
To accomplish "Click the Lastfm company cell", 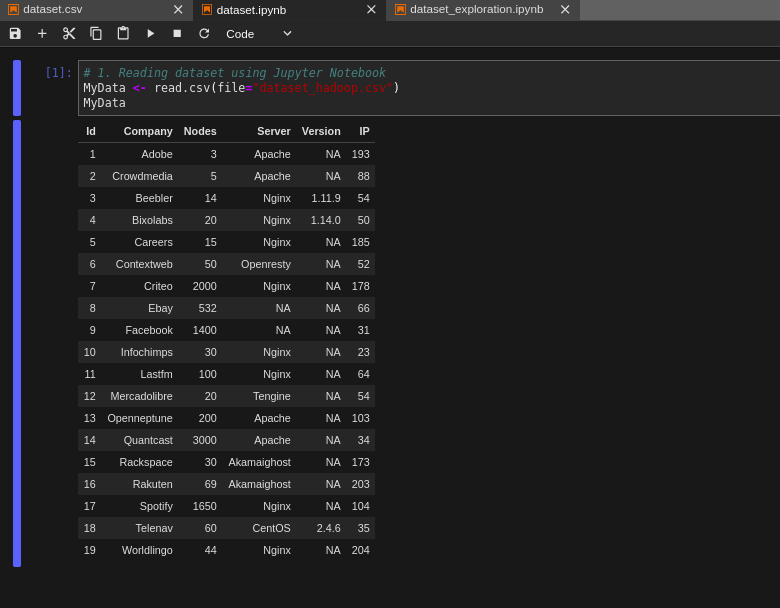I will (156, 374).
